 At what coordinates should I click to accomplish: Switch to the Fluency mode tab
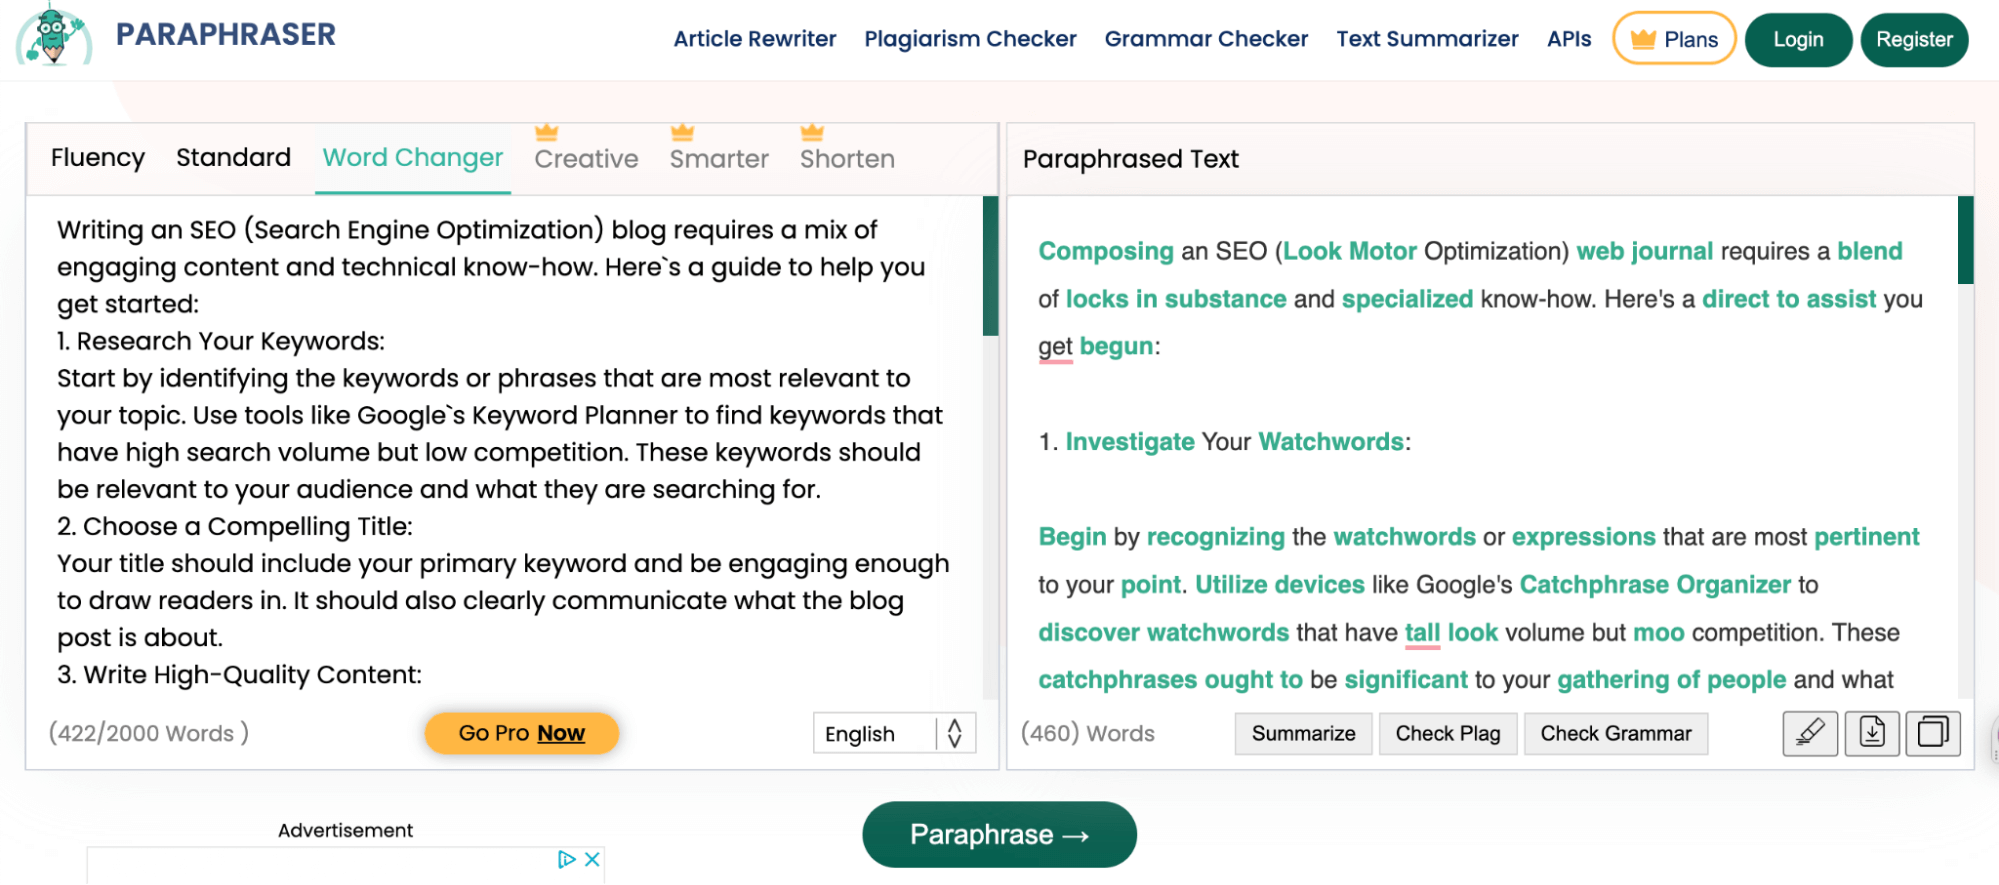[98, 158]
